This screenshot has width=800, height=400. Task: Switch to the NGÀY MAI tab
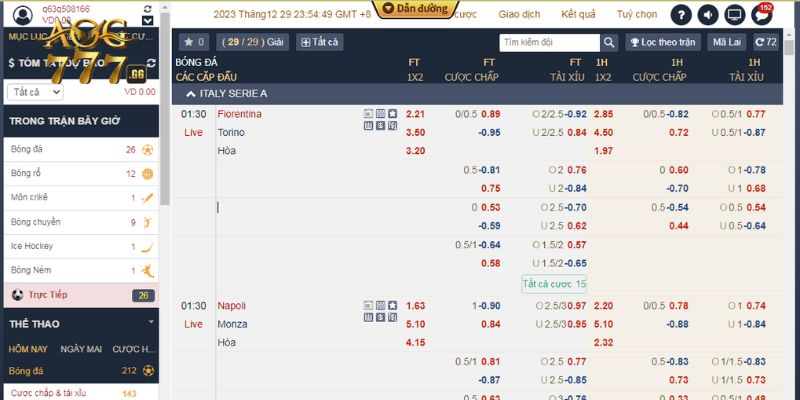coord(81,349)
